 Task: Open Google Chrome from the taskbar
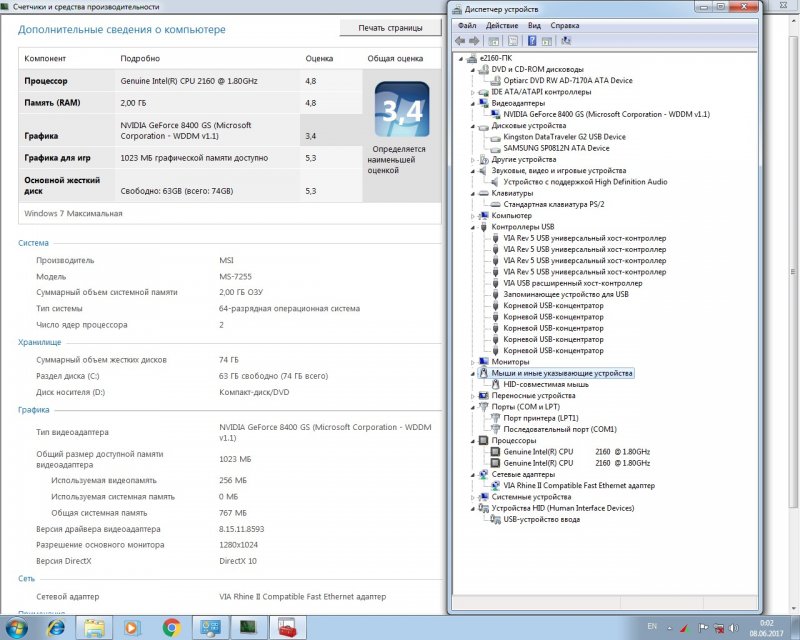(x=173, y=628)
